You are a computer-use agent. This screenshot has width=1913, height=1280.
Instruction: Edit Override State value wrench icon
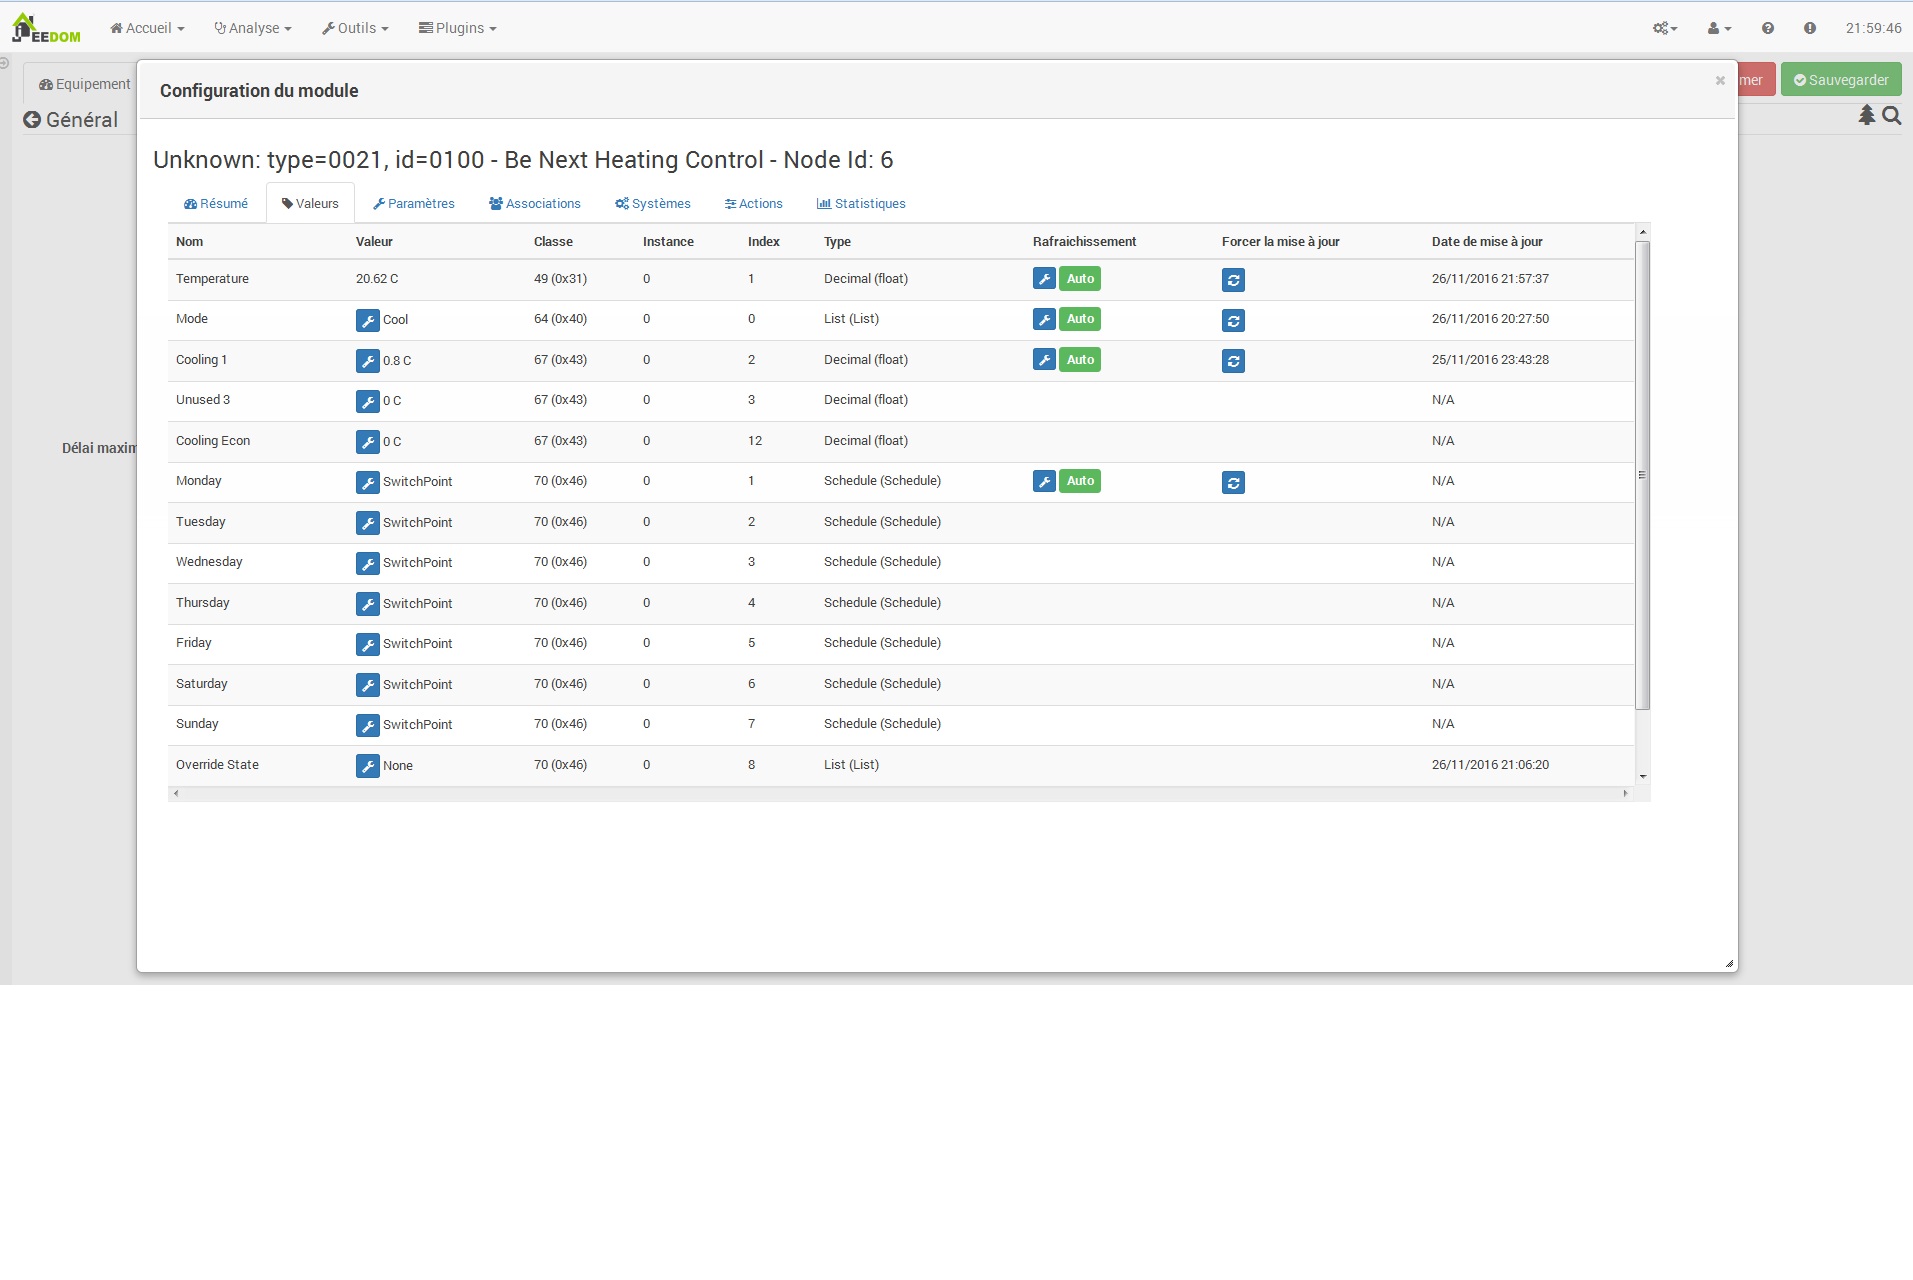(x=368, y=766)
